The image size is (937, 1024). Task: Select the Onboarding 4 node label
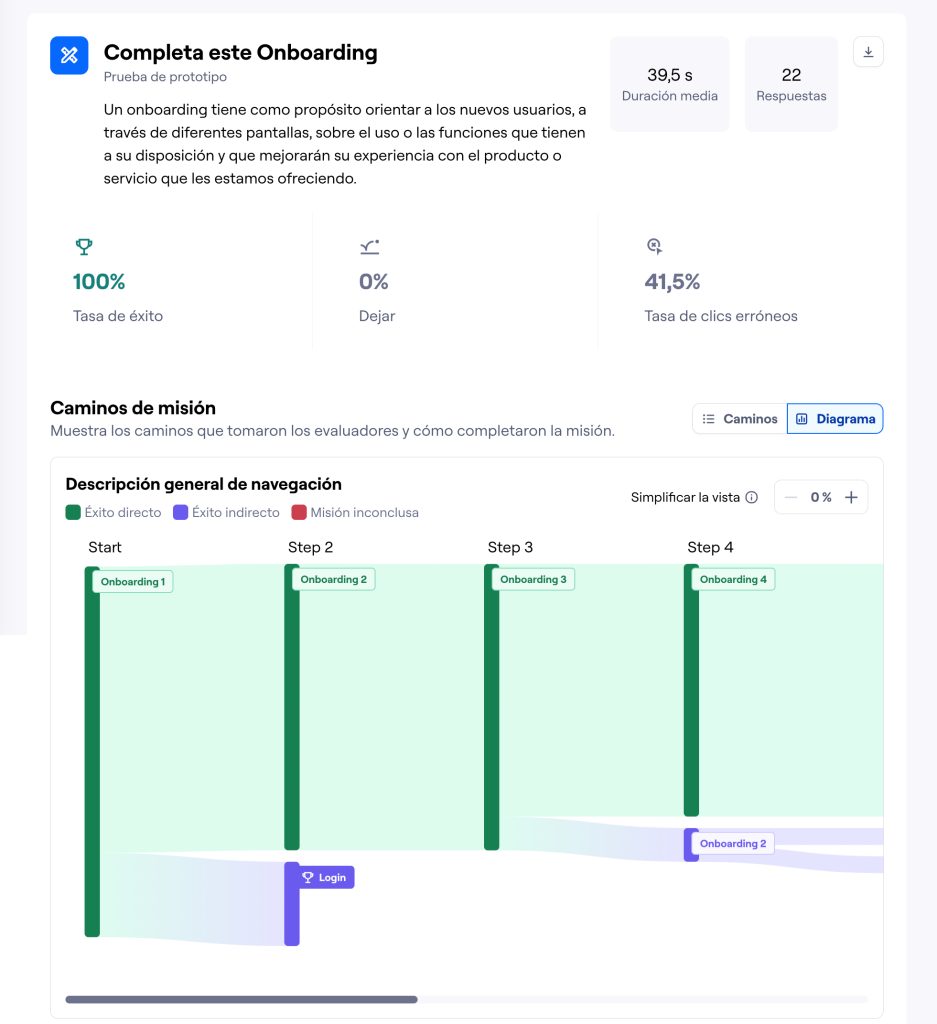point(733,579)
